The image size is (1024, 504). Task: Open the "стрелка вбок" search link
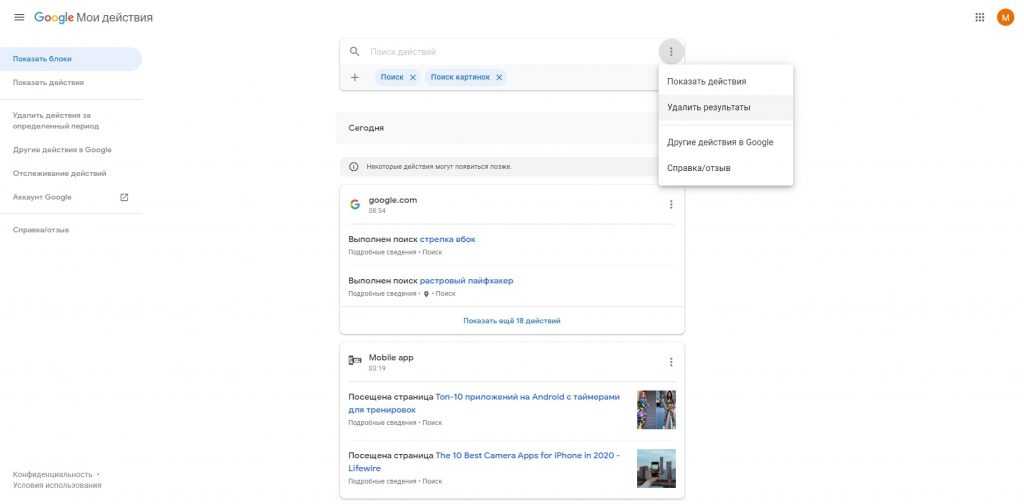click(x=447, y=240)
